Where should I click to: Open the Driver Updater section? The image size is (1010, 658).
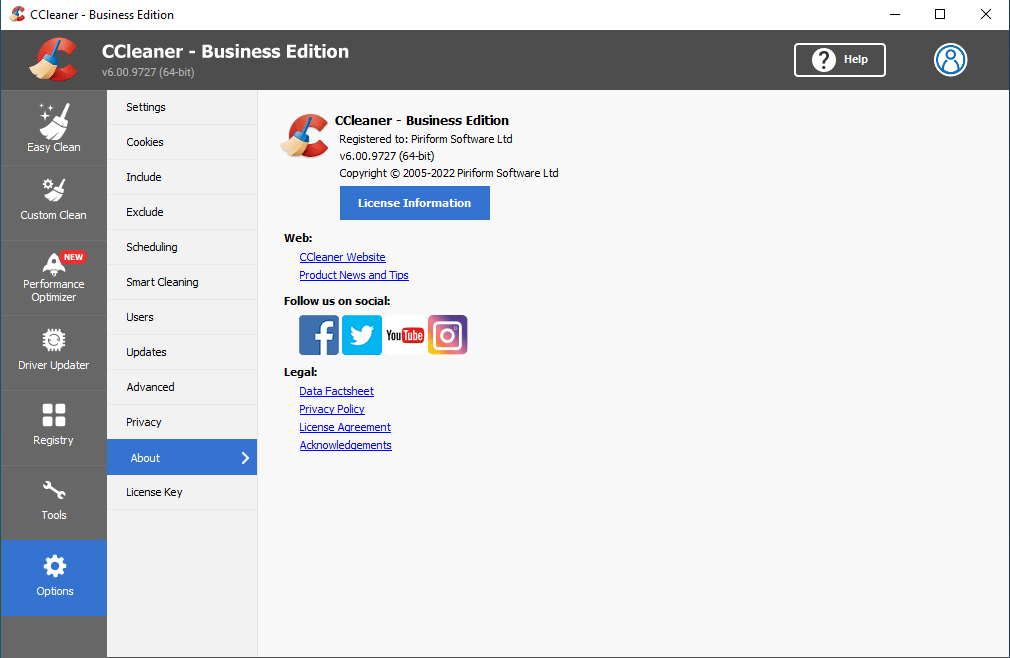[x=53, y=353]
